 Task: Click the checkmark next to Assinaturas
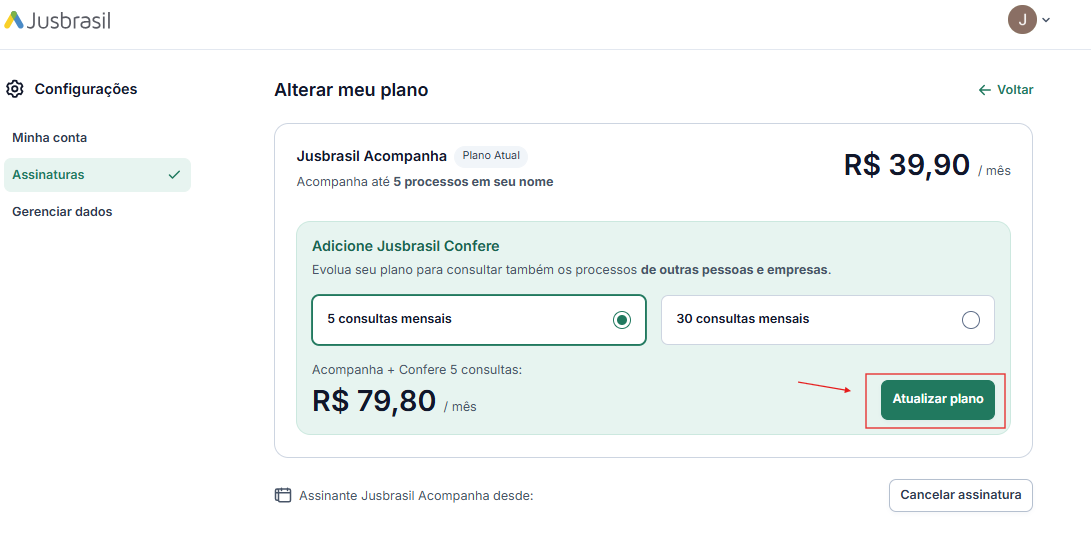(x=175, y=175)
